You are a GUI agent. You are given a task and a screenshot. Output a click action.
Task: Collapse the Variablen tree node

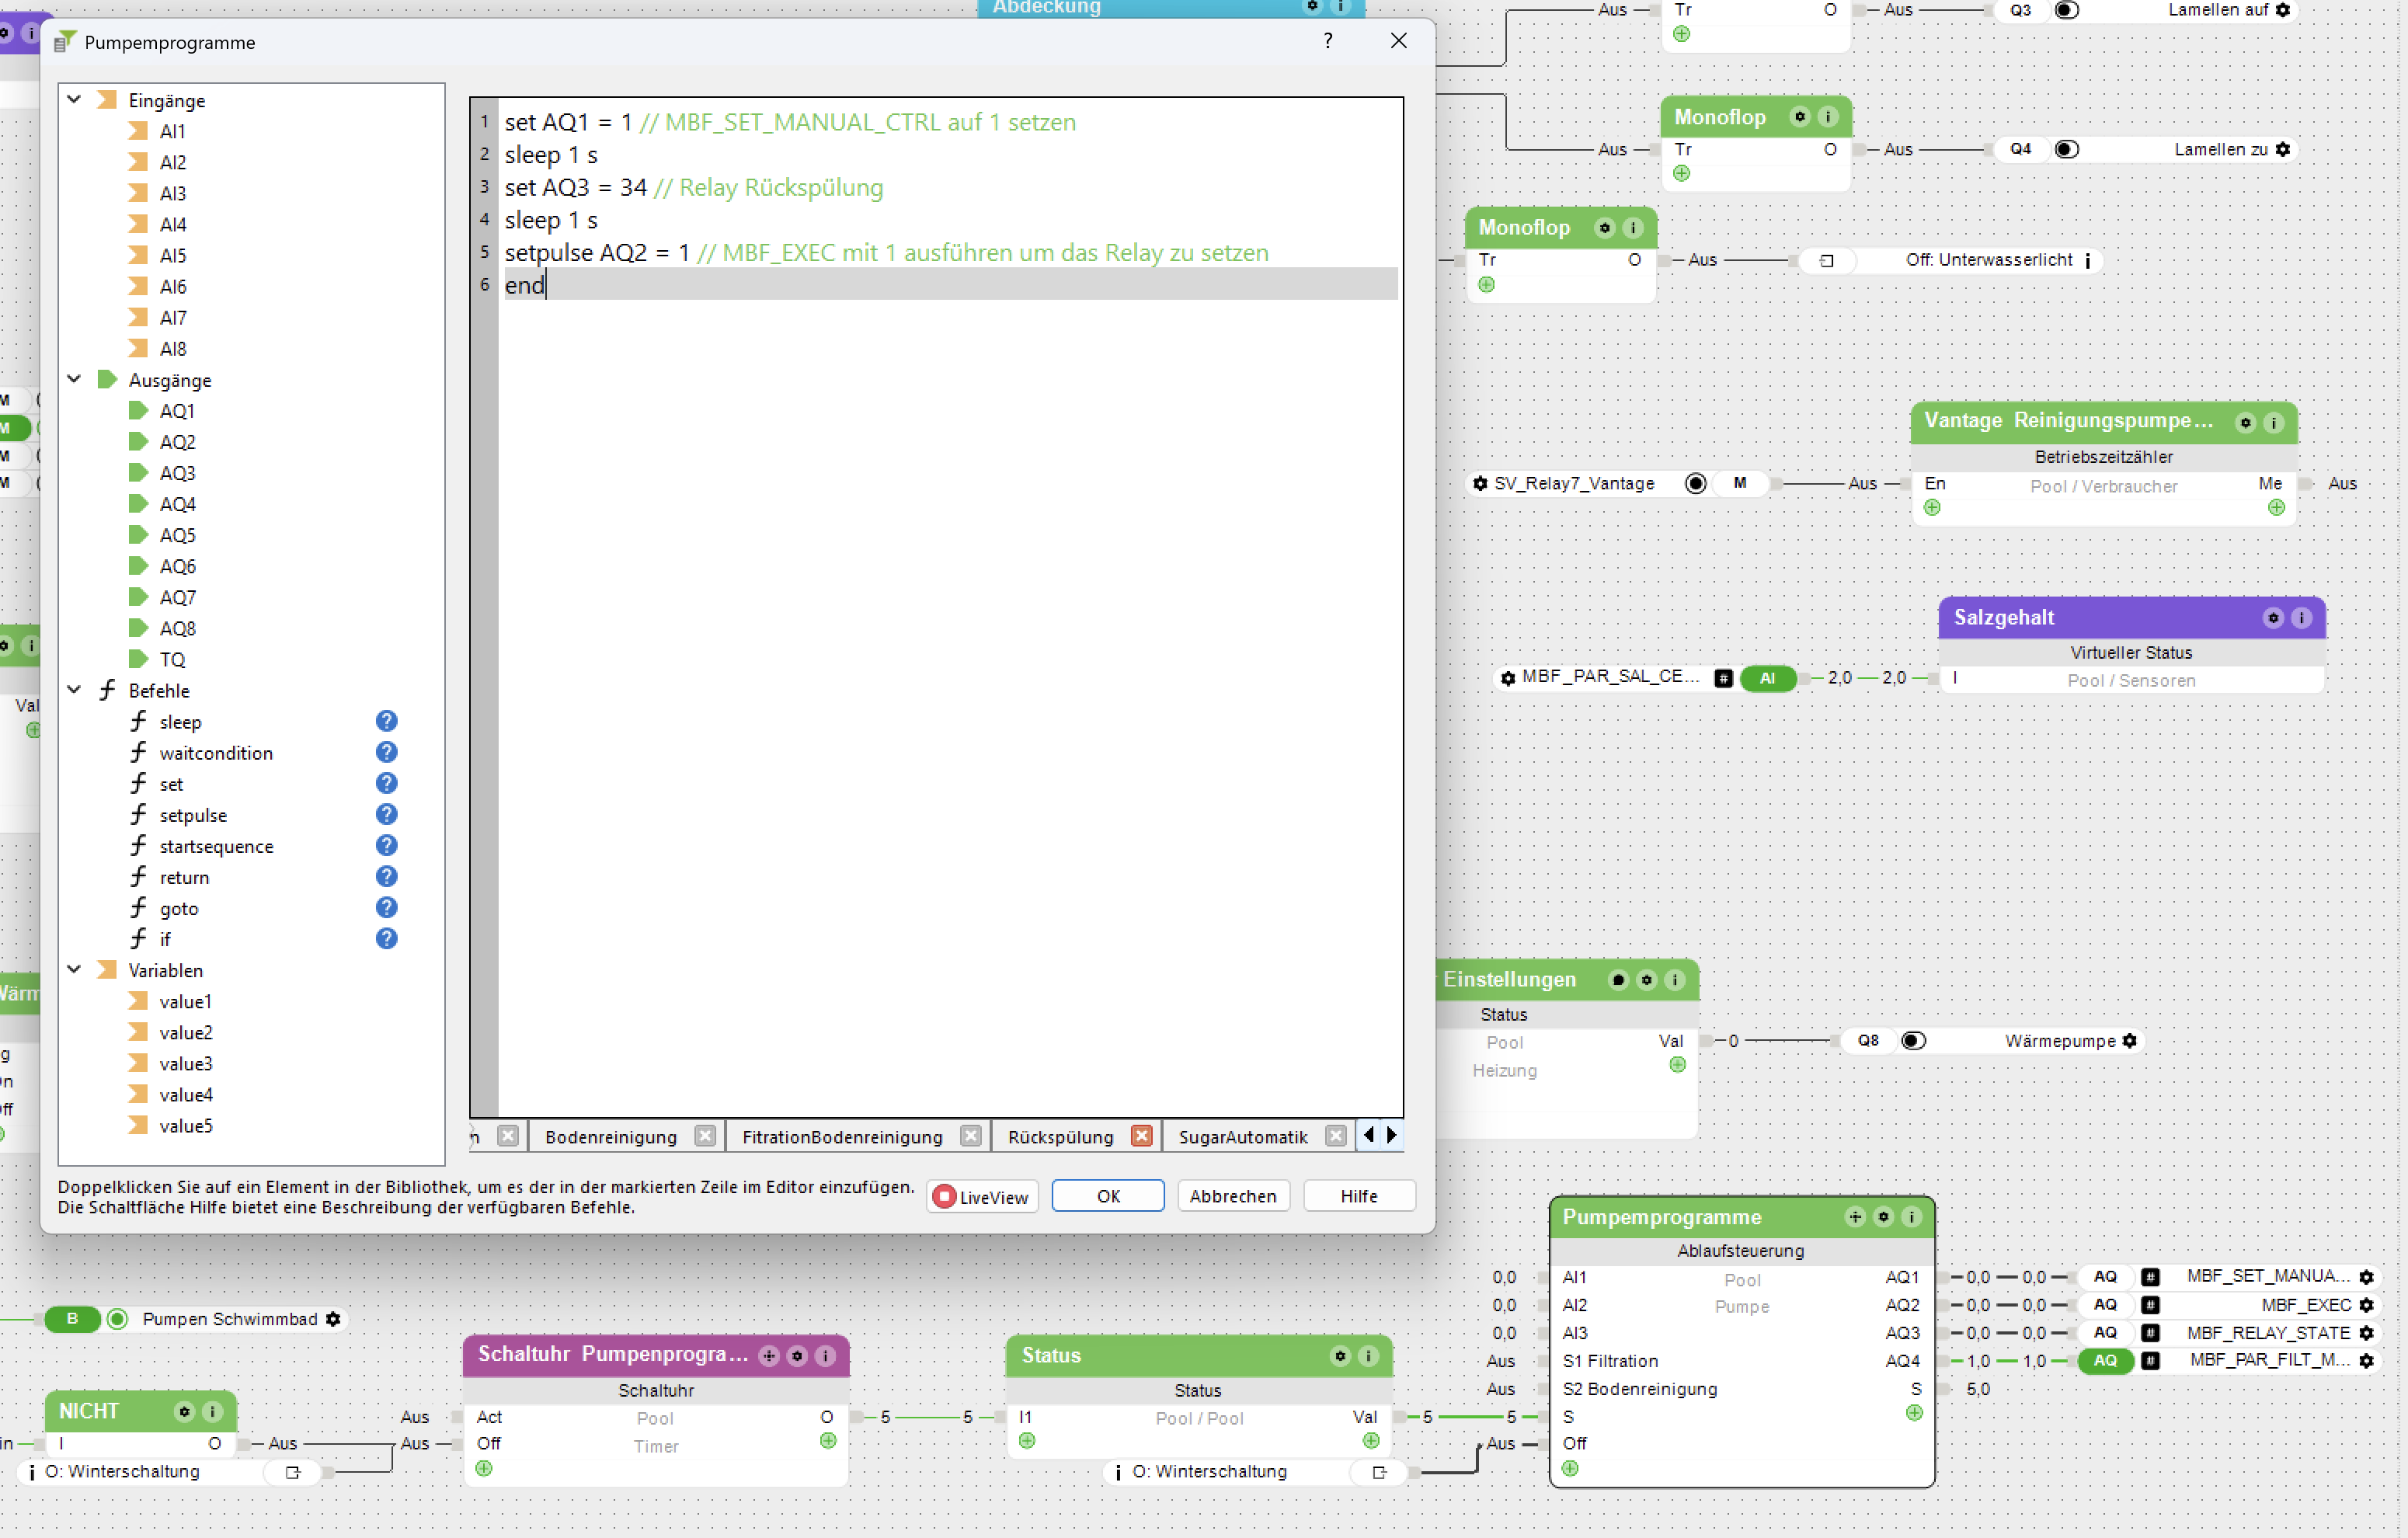pos(74,970)
